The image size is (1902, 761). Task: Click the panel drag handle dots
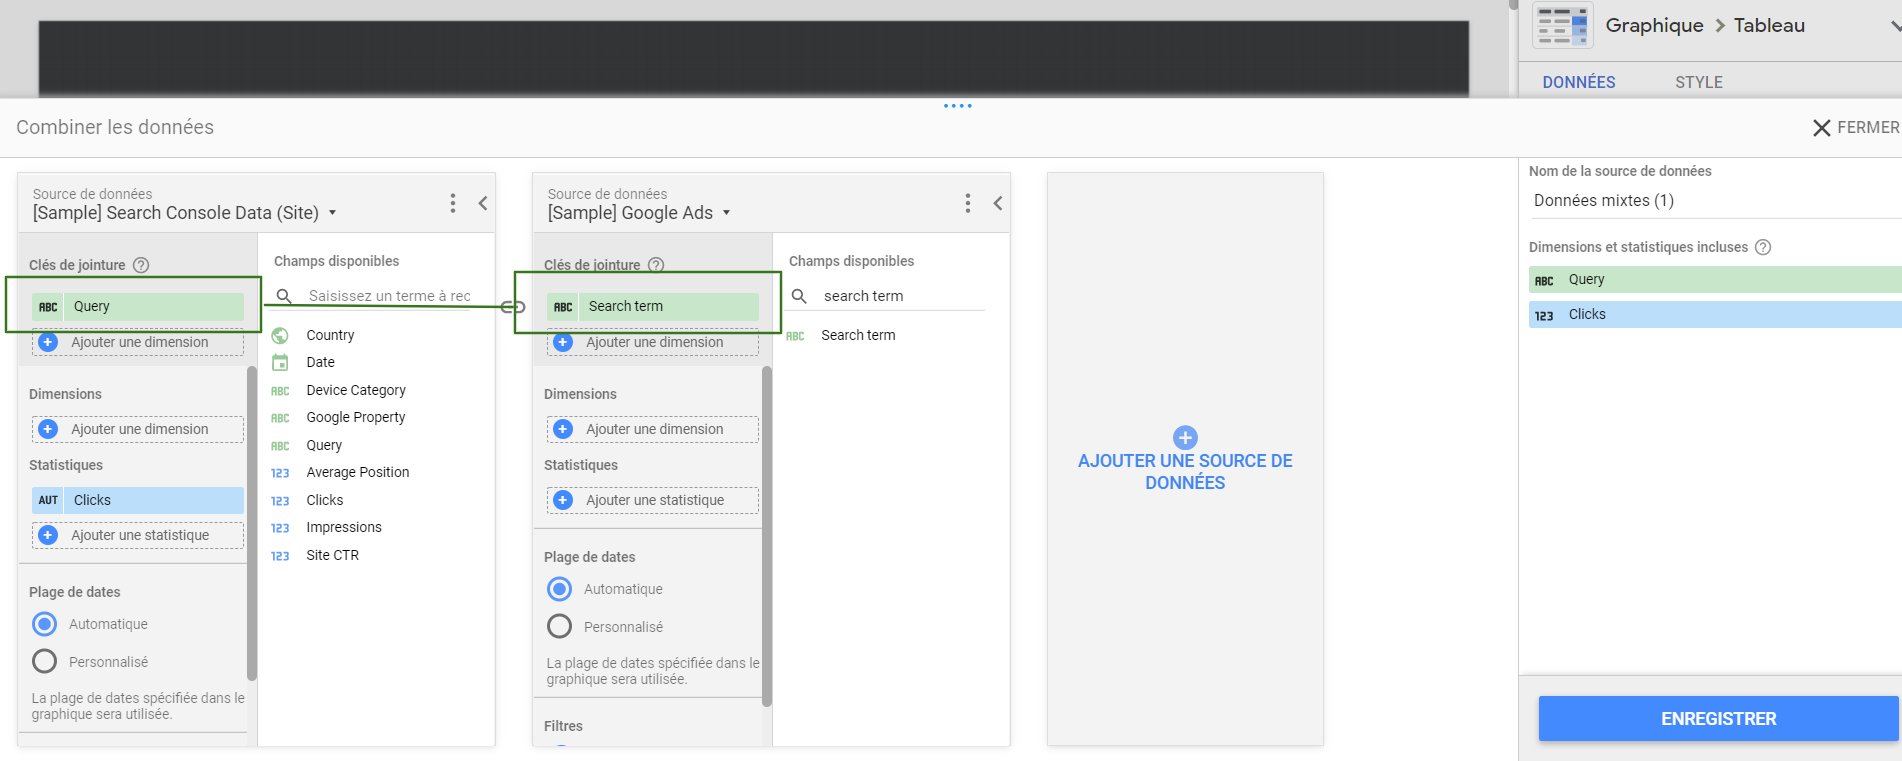tap(958, 105)
